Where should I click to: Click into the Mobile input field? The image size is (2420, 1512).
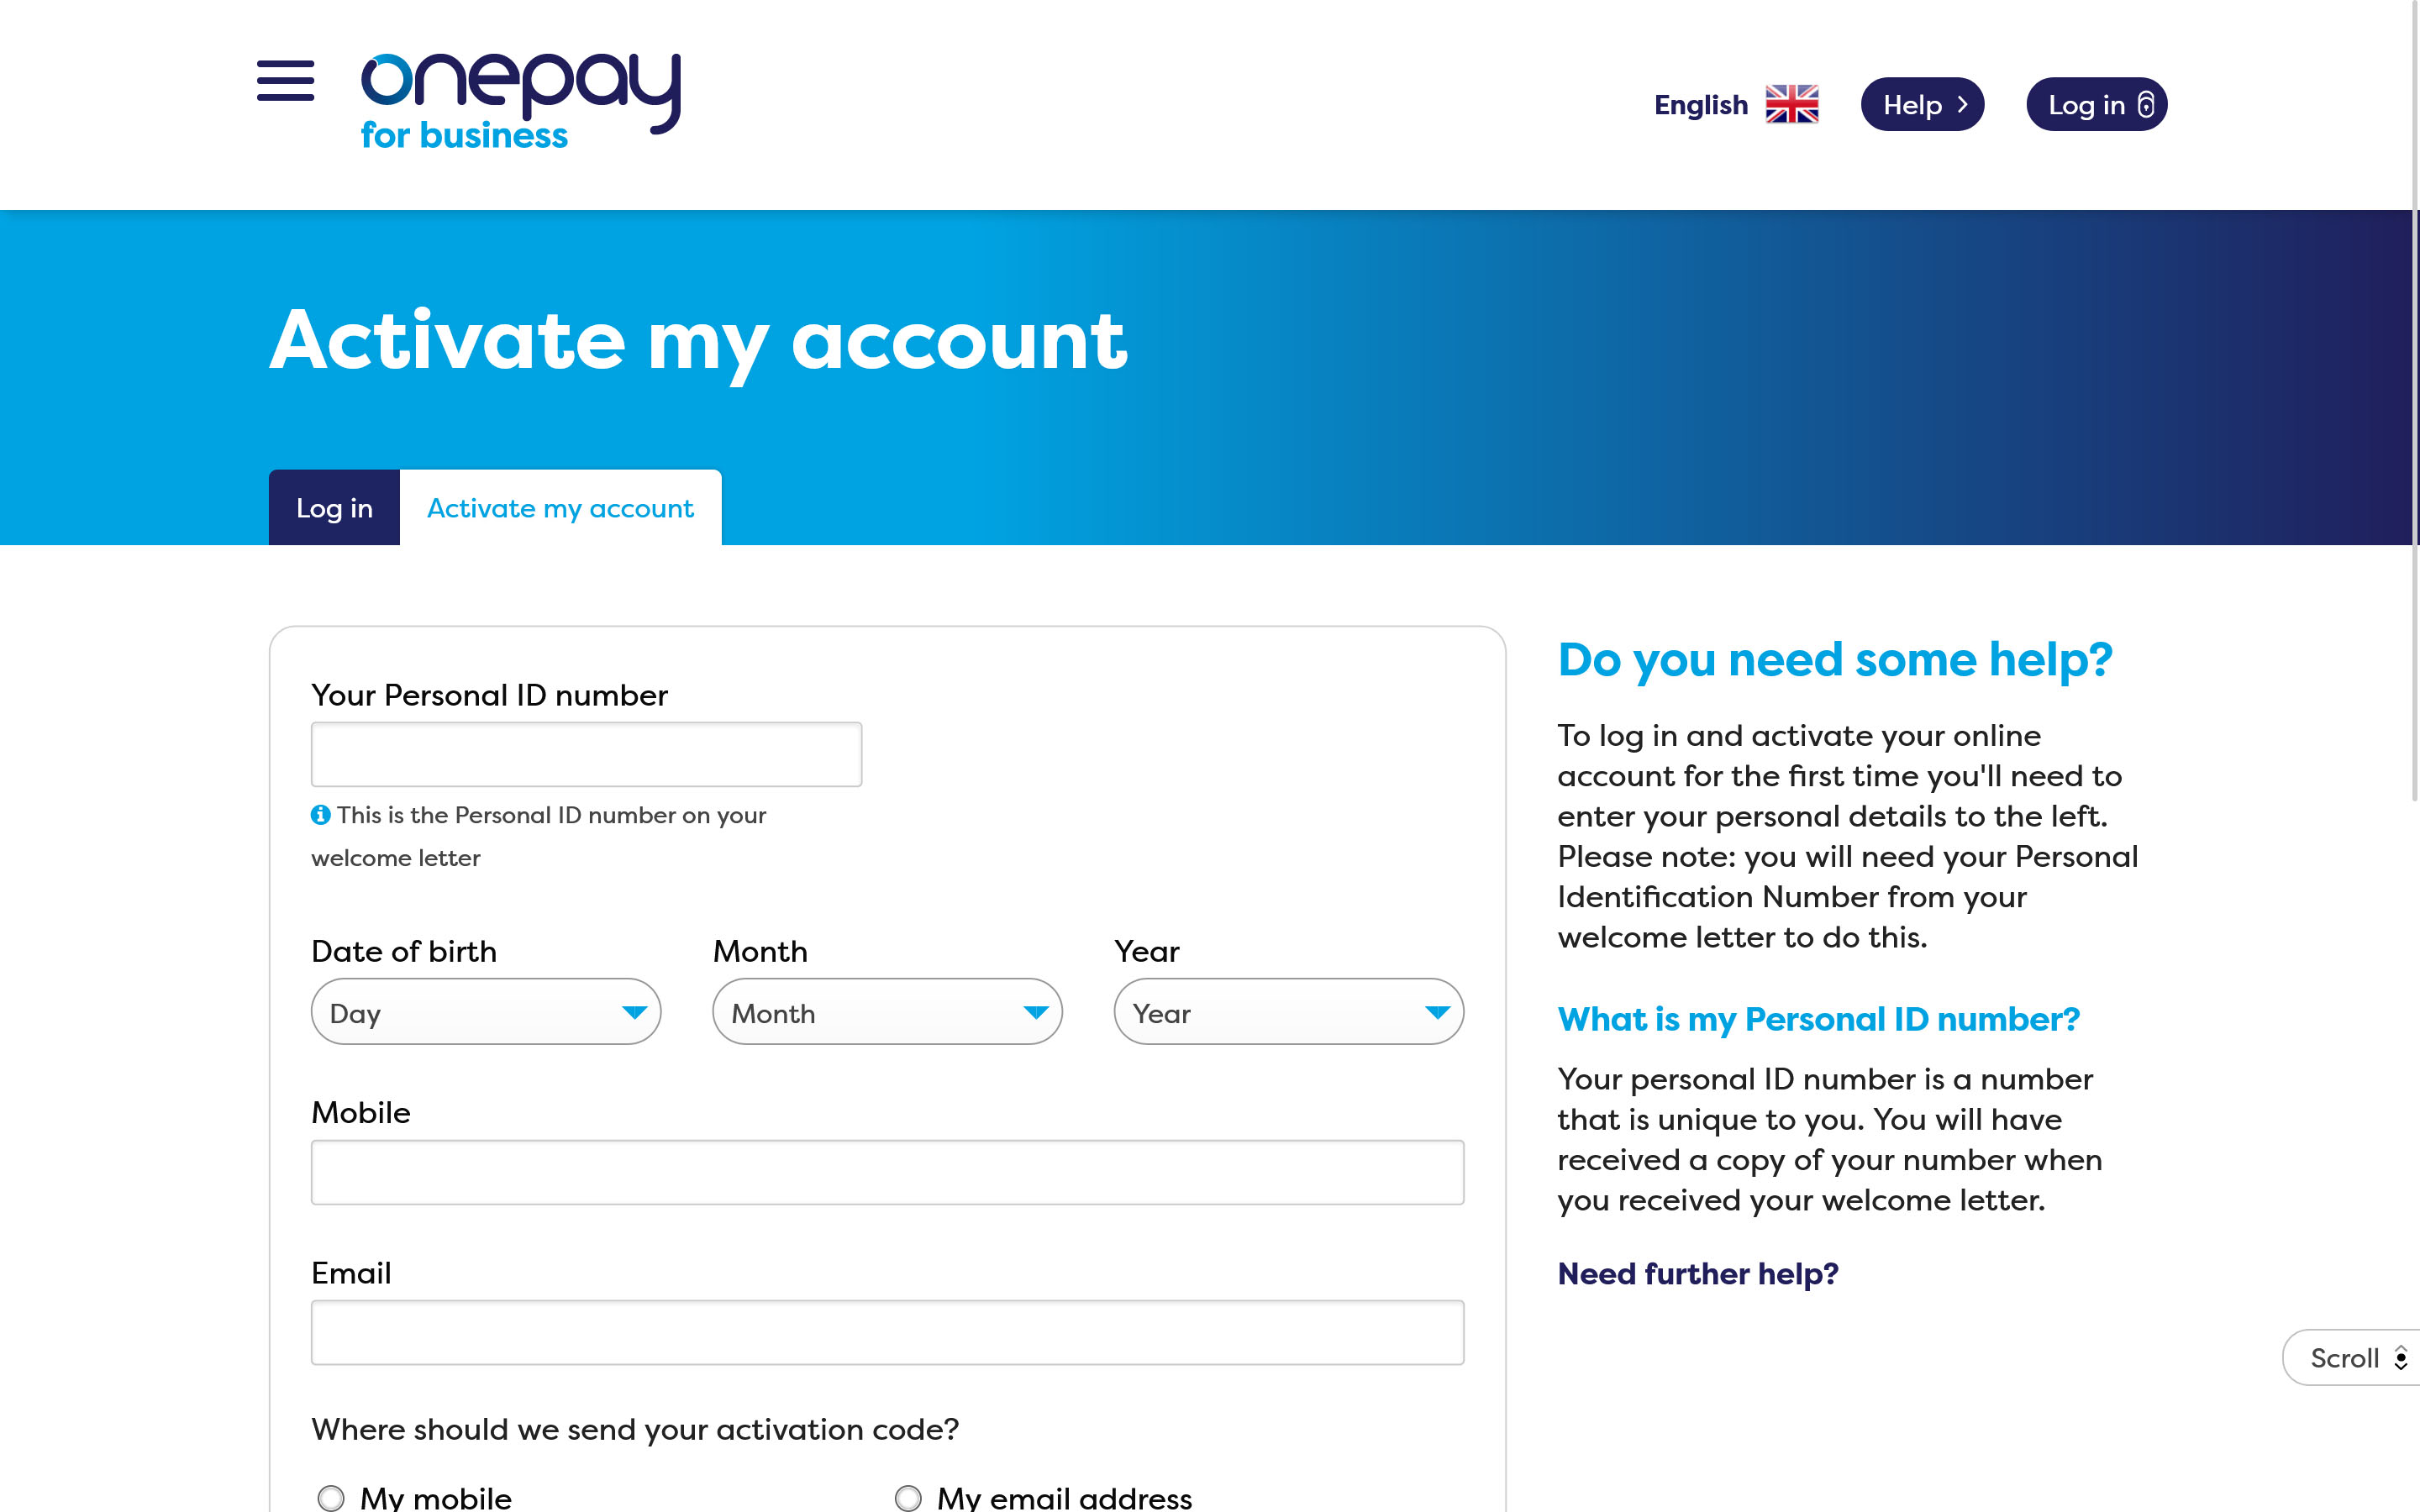coord(887,1172)
